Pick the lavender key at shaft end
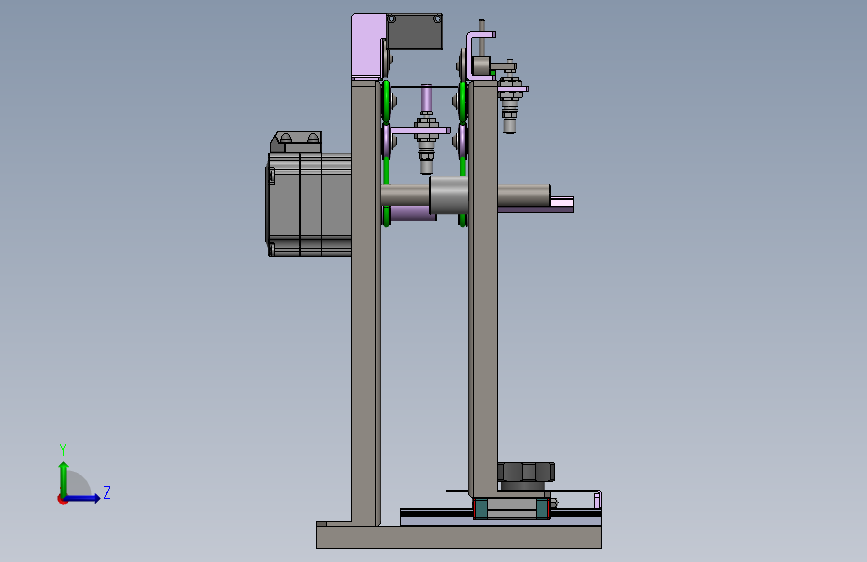The image size is (867, 562). point(561,202)
